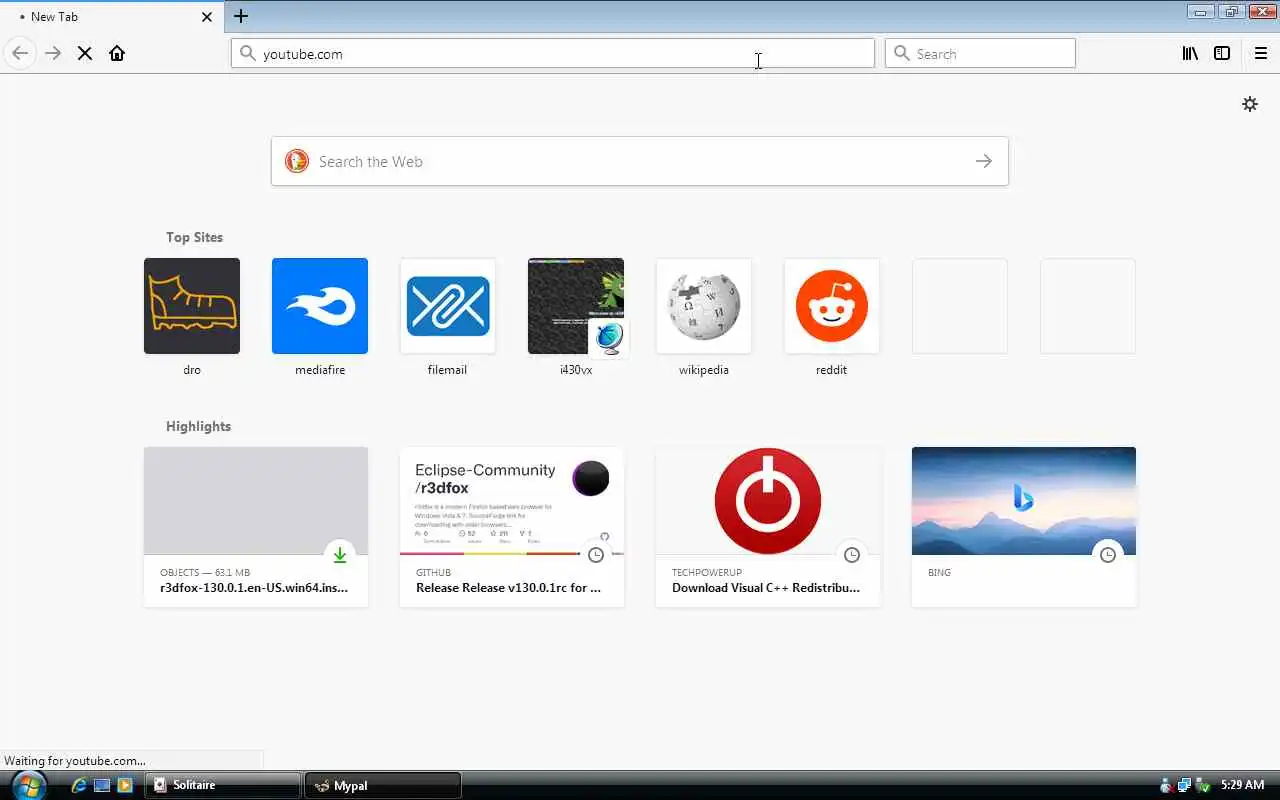Open the r3dfox-130.0.1 installer download highlight

pos(256,527)
